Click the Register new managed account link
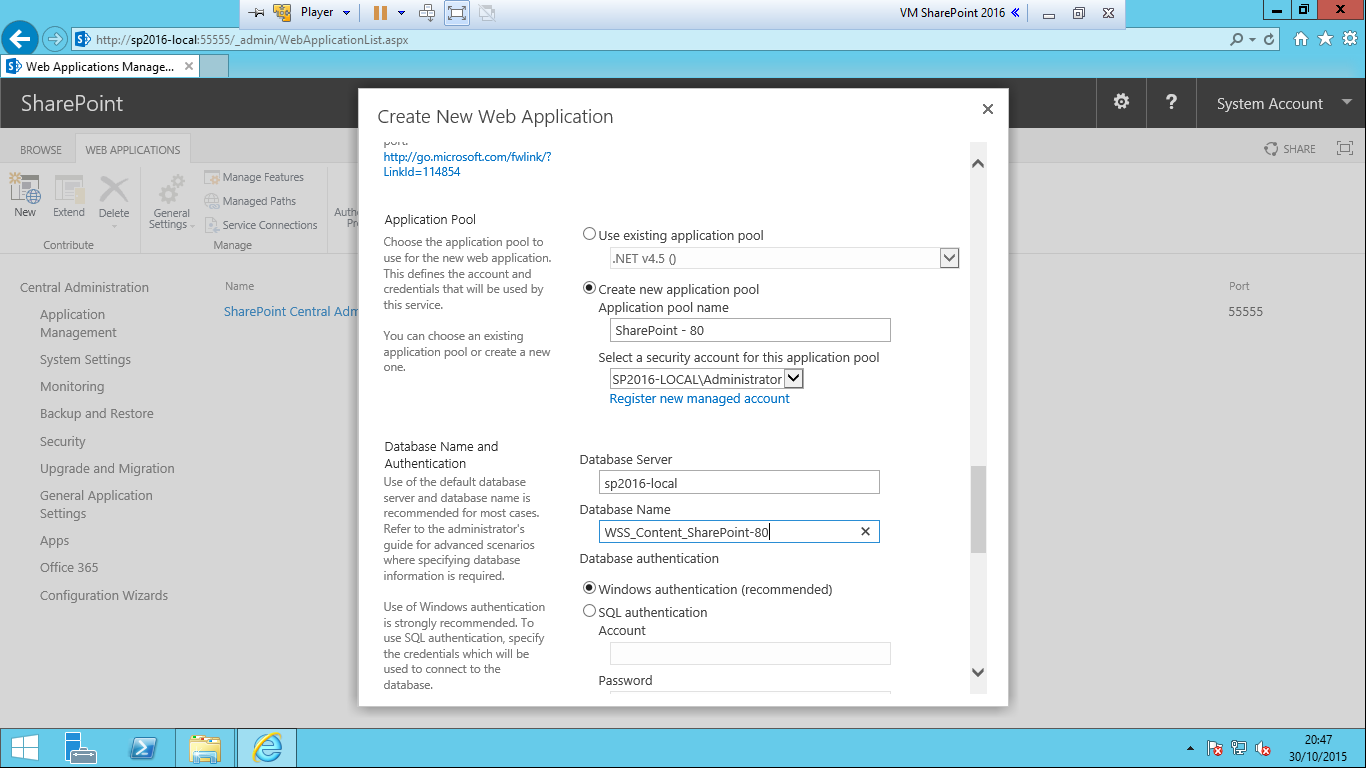1366x768 pixels. pyautogui.click(x=699, y=398)
